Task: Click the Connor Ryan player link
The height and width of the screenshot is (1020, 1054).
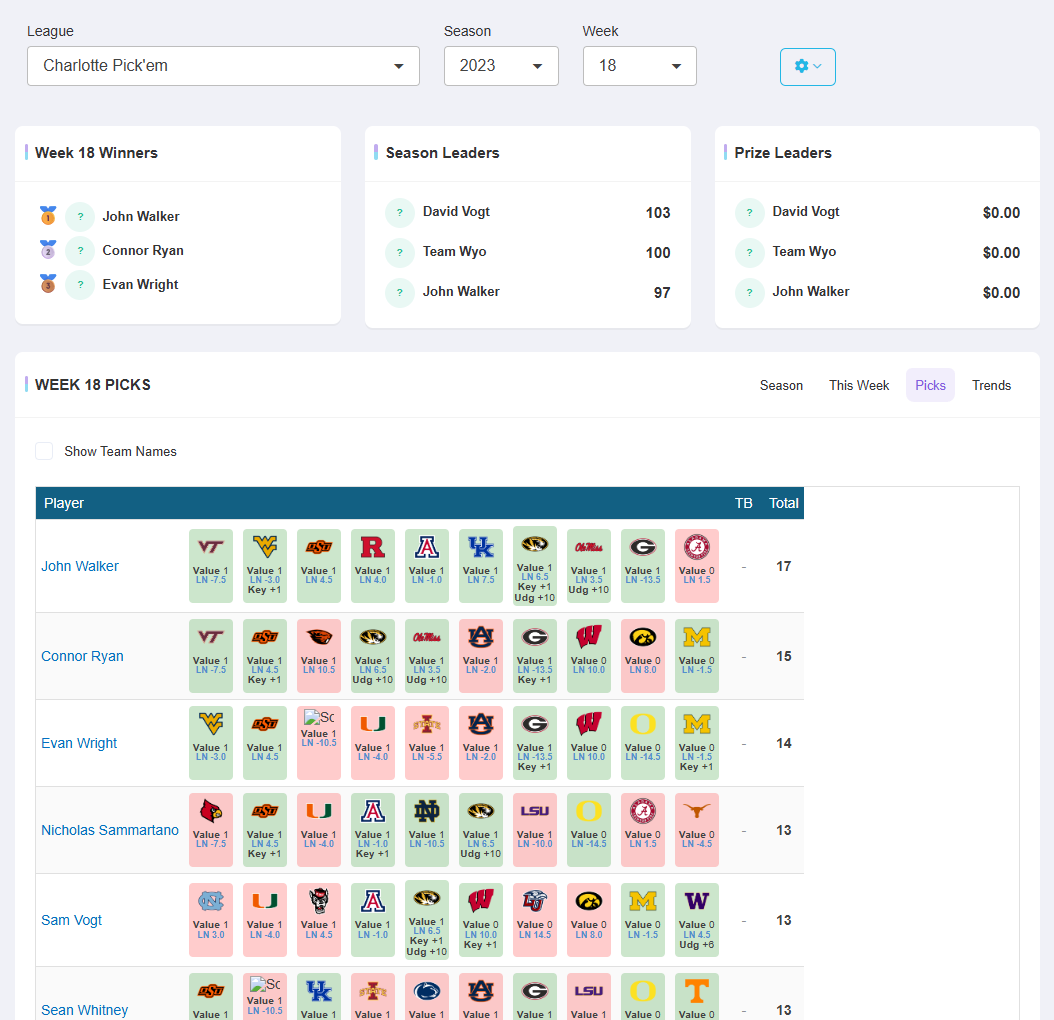Action: click(x=82, y=656)
